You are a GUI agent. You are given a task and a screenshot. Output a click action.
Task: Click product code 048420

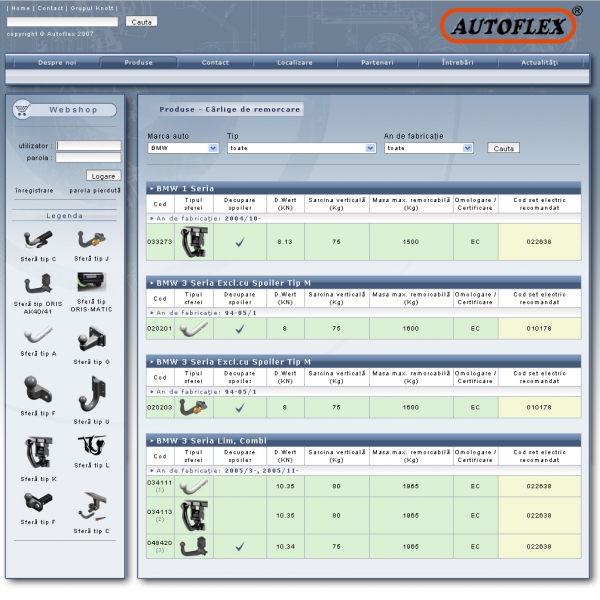(x=160, y=543)
